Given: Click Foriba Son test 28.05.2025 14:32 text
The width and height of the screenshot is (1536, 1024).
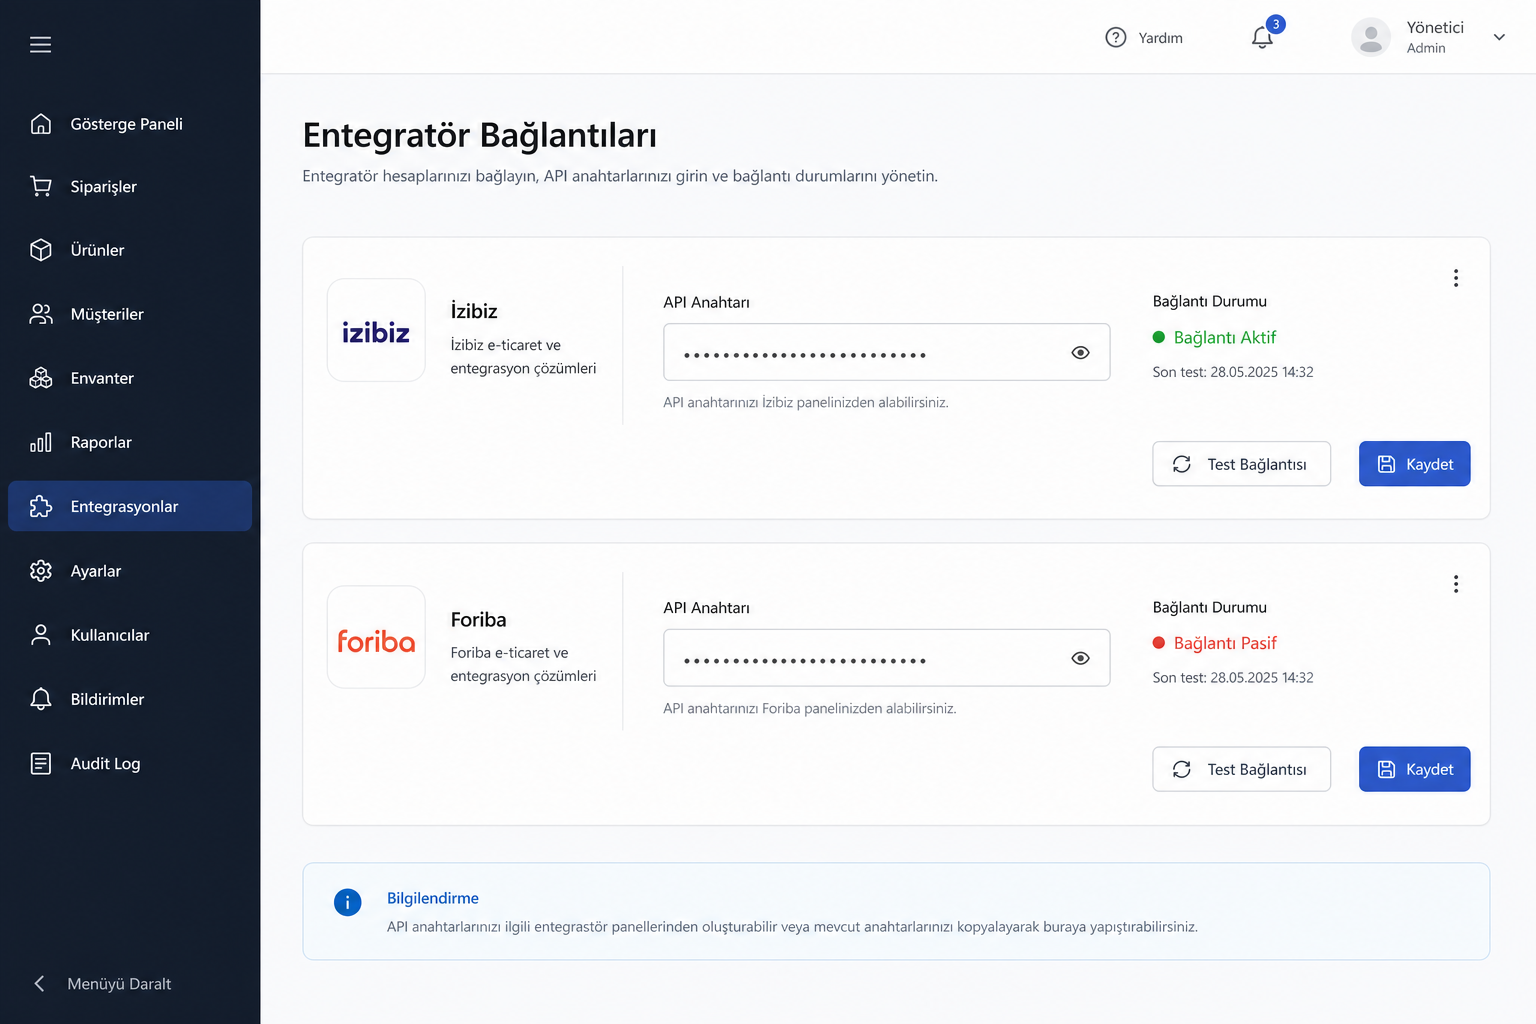Looking at the screenshot, I should click(x=1233, y=678).
